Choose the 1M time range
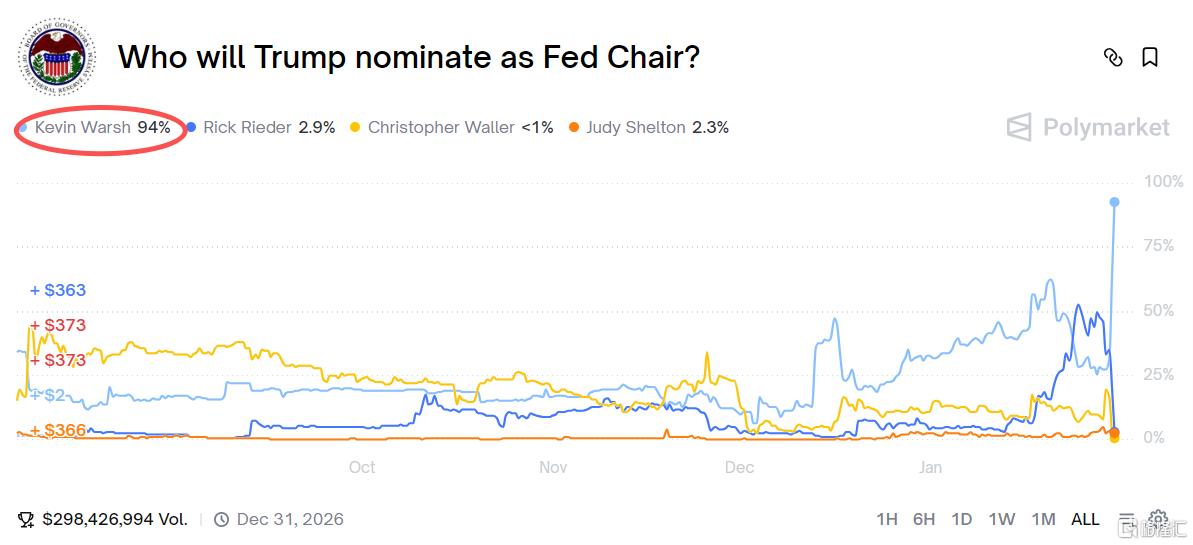This screenshot has height=545, width=1193. pyautogui.click(x=1043, y=519)
